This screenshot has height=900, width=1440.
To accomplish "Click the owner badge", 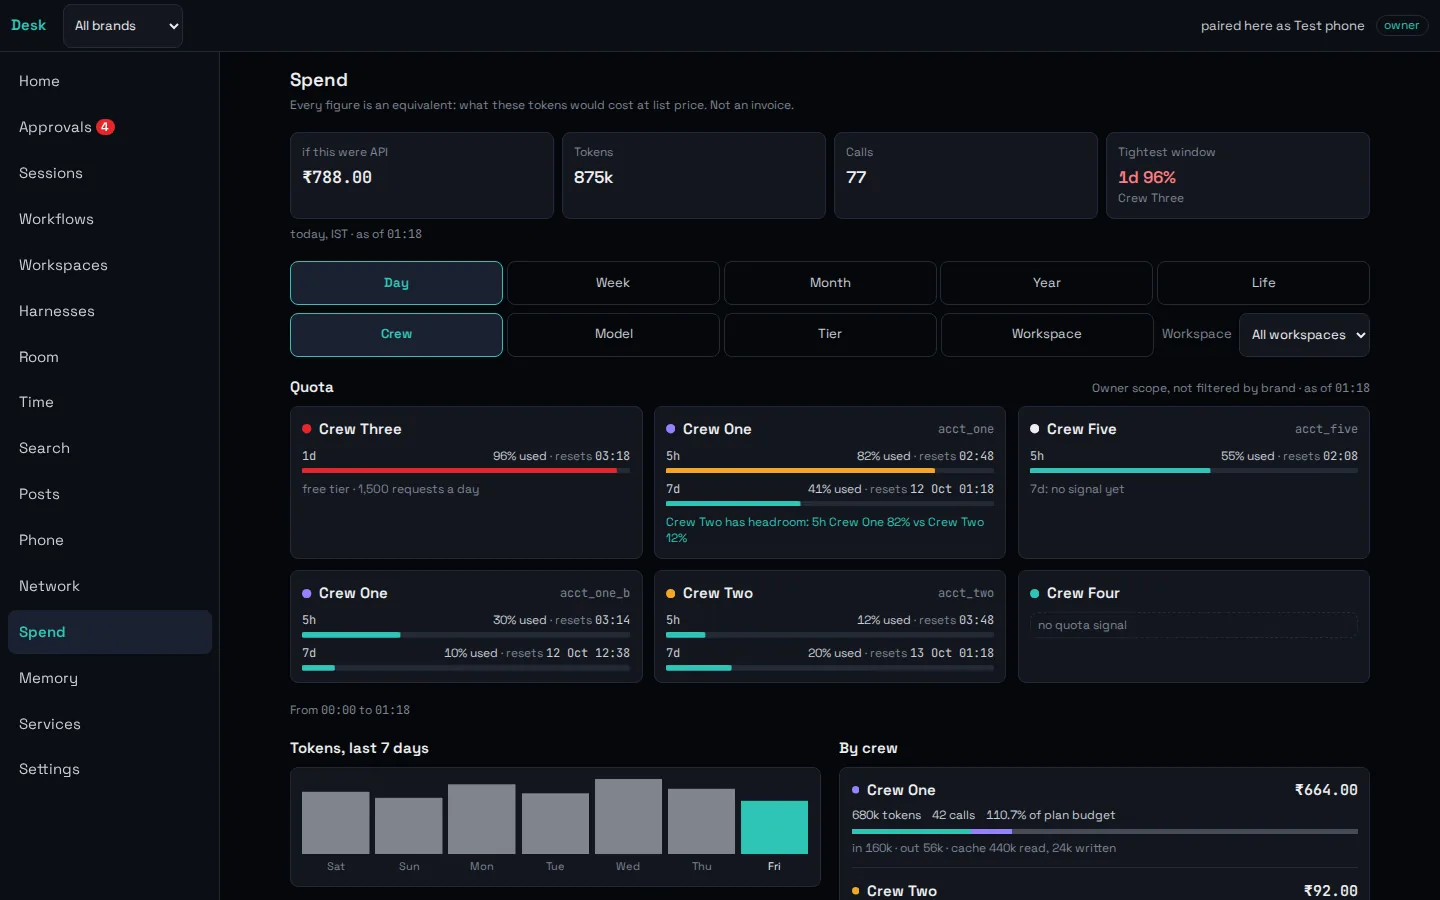I will [1401, 26].
